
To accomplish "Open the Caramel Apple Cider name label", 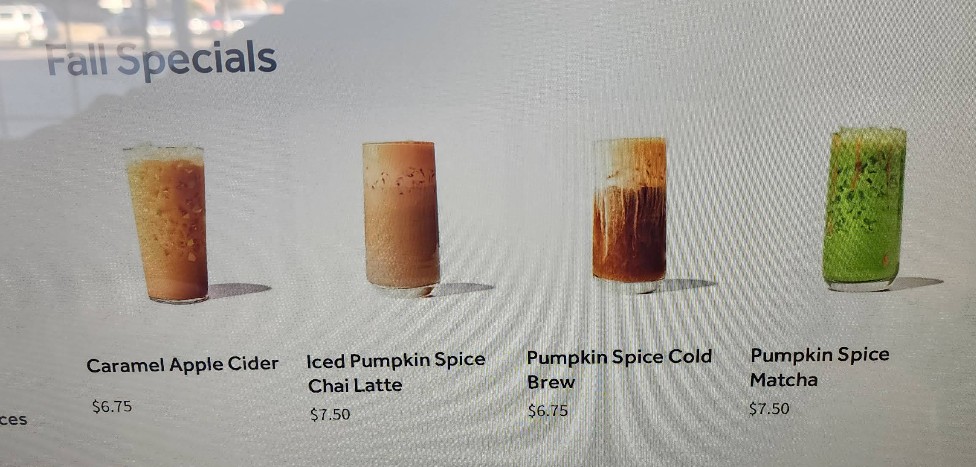I will point(182,365).
